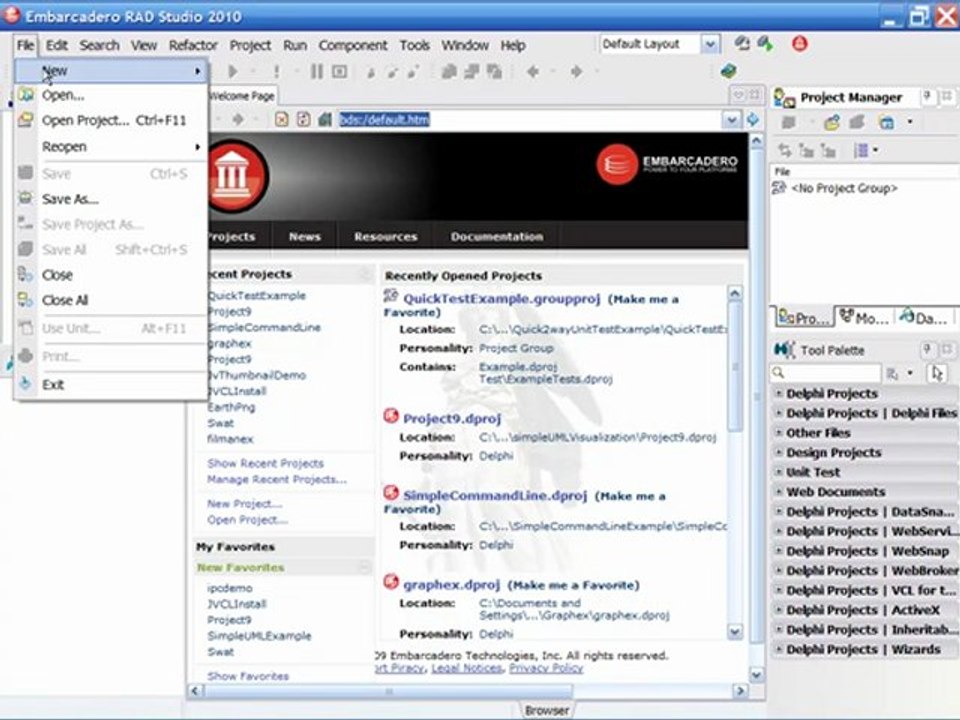This screenshot has height=720, width=960.
Task: Open the Default Layout dropdown
Action: (710, 44)
